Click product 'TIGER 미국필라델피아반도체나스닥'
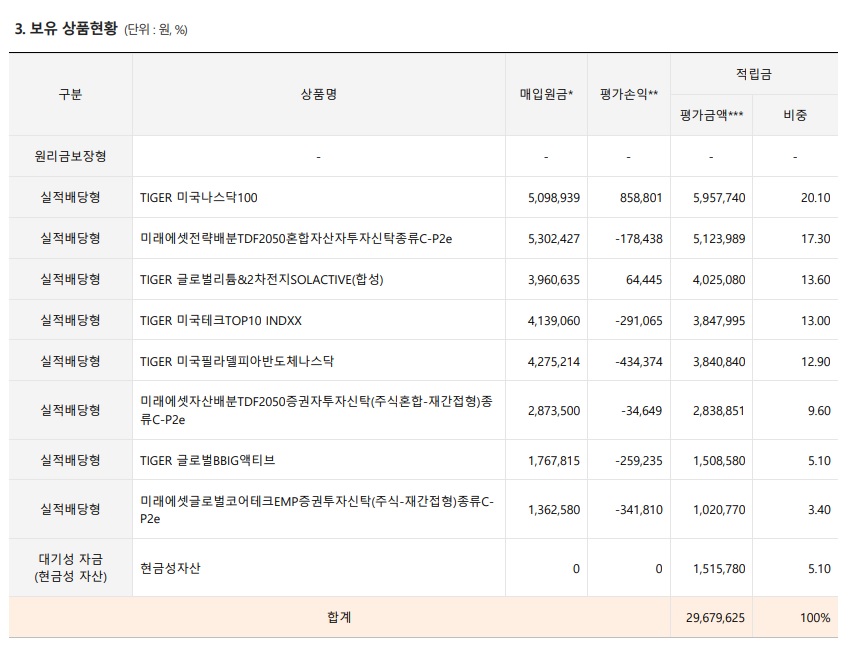 (x=237, y=362)
